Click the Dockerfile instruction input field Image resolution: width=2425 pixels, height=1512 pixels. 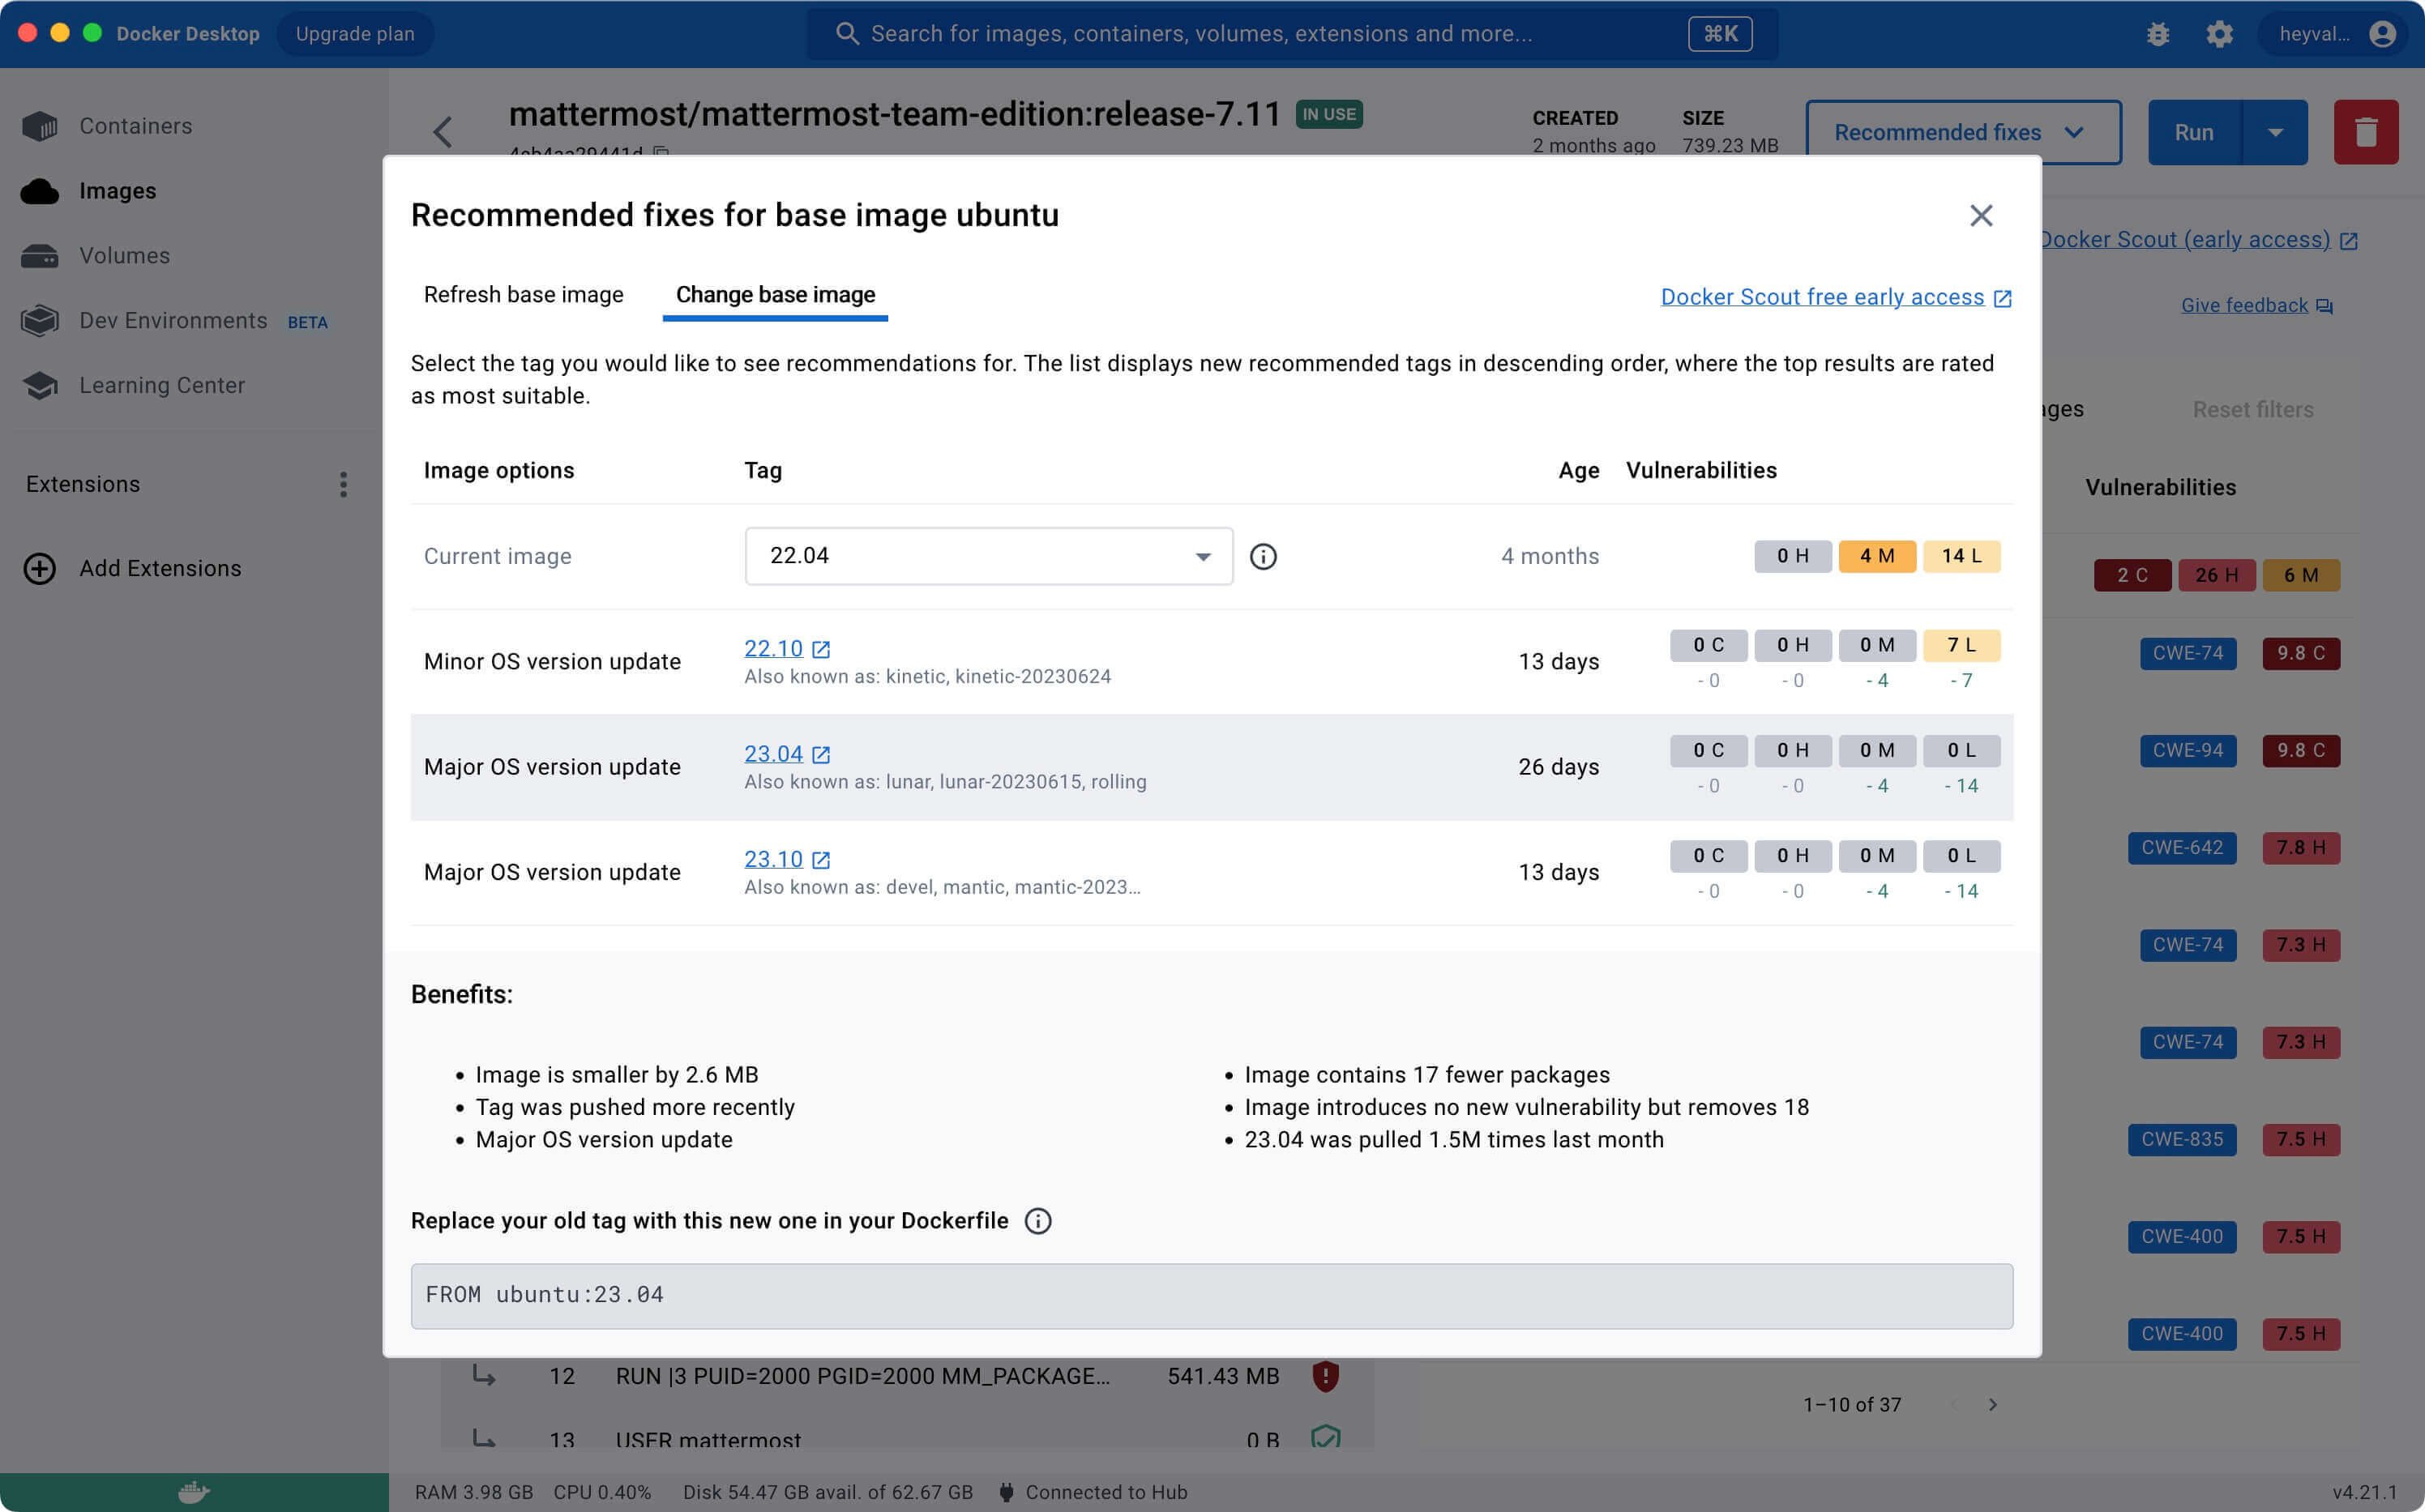click(1211, 1294)
